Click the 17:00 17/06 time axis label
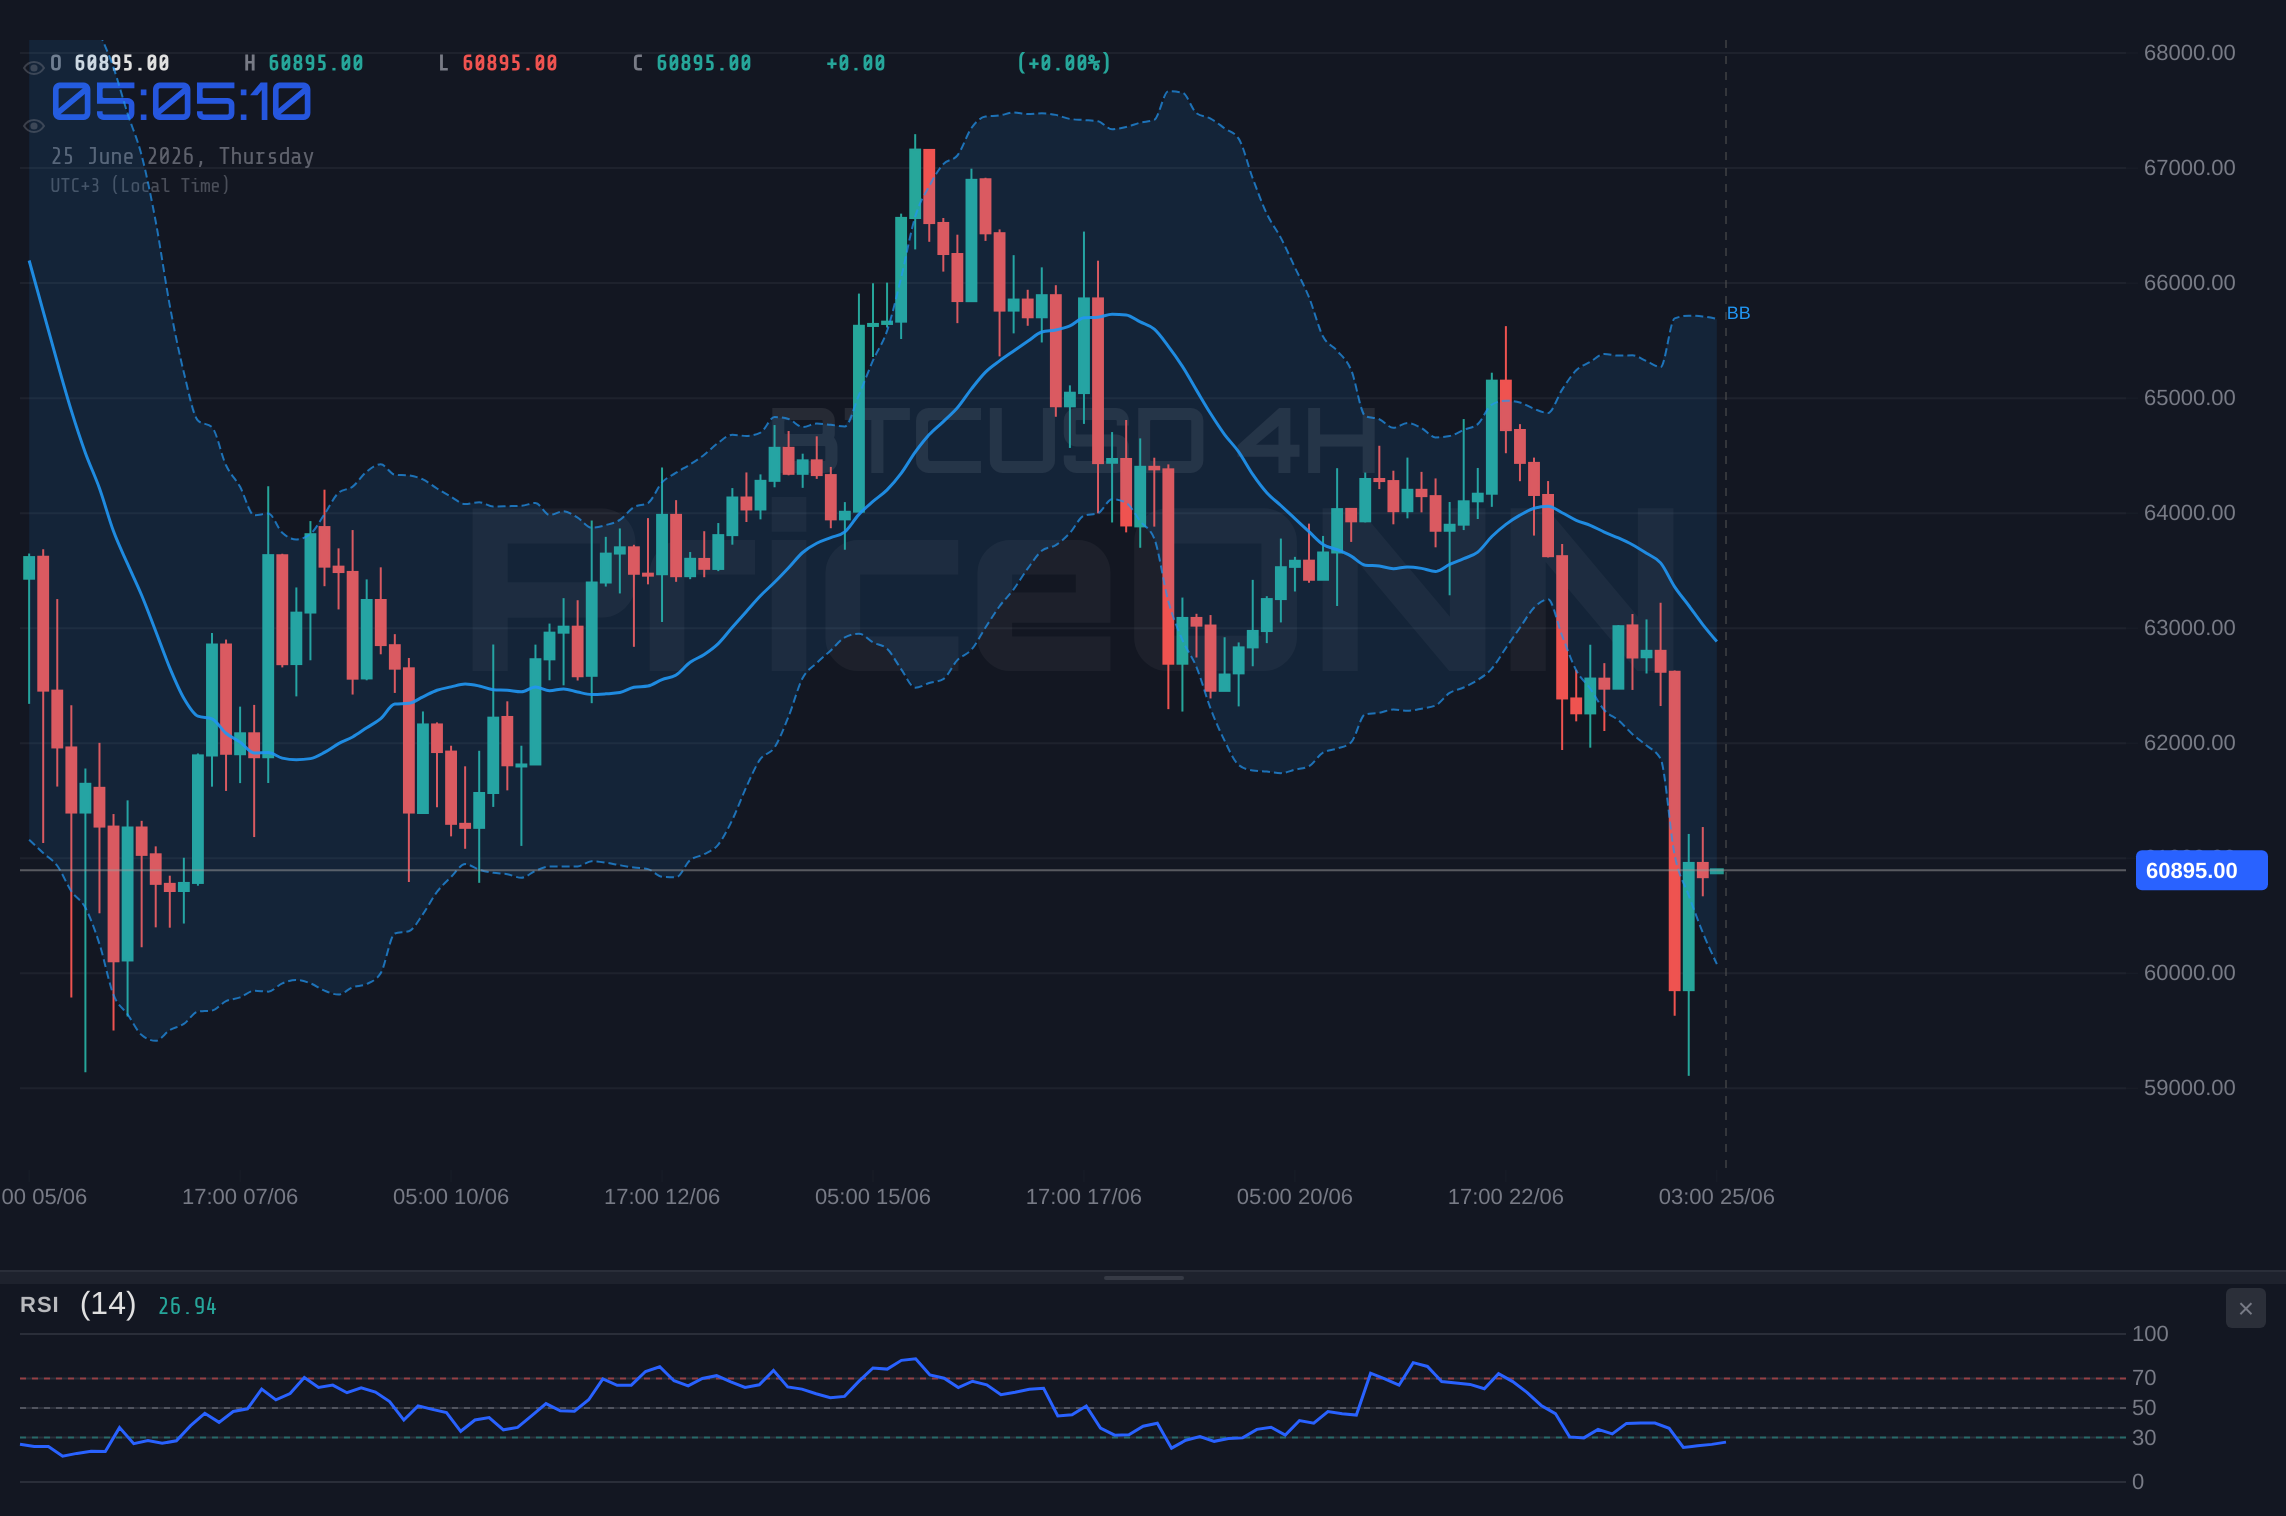The height and width of the screenshot is (1516, 2286). 1084,1197
